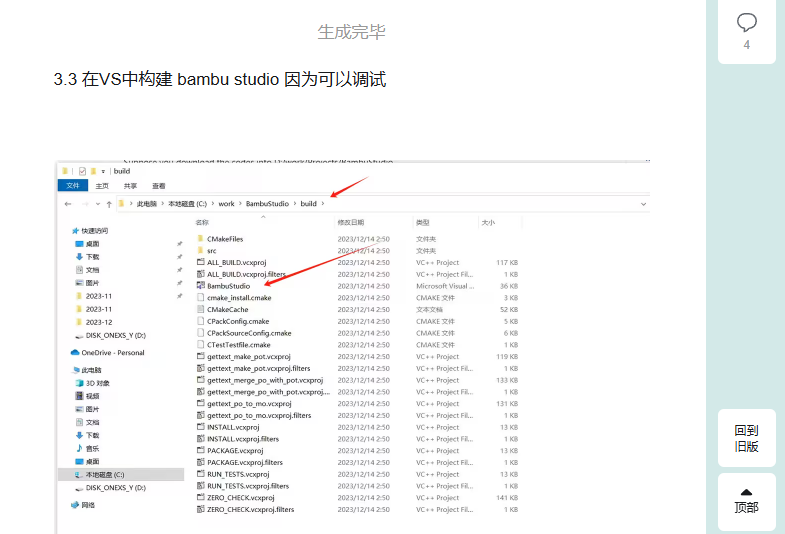Sort by the 名称 column header
The width and height of the screenshot is (785, 534).
click(x=202, y=222)
